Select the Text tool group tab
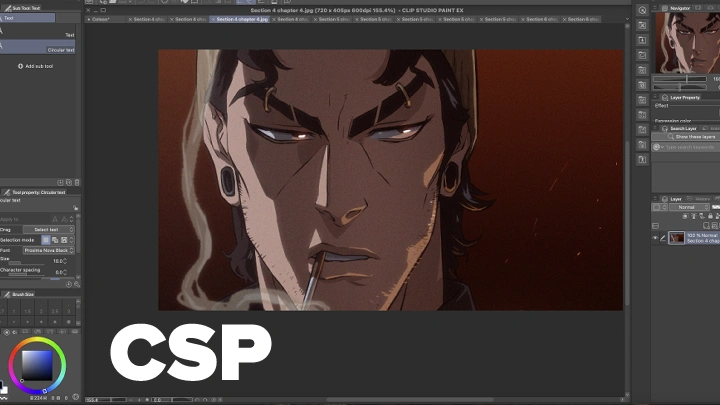 27,18
